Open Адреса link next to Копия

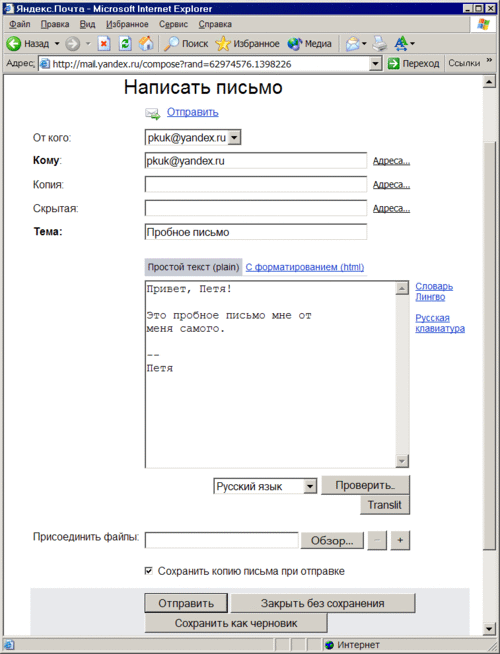(x=391, y=185)
